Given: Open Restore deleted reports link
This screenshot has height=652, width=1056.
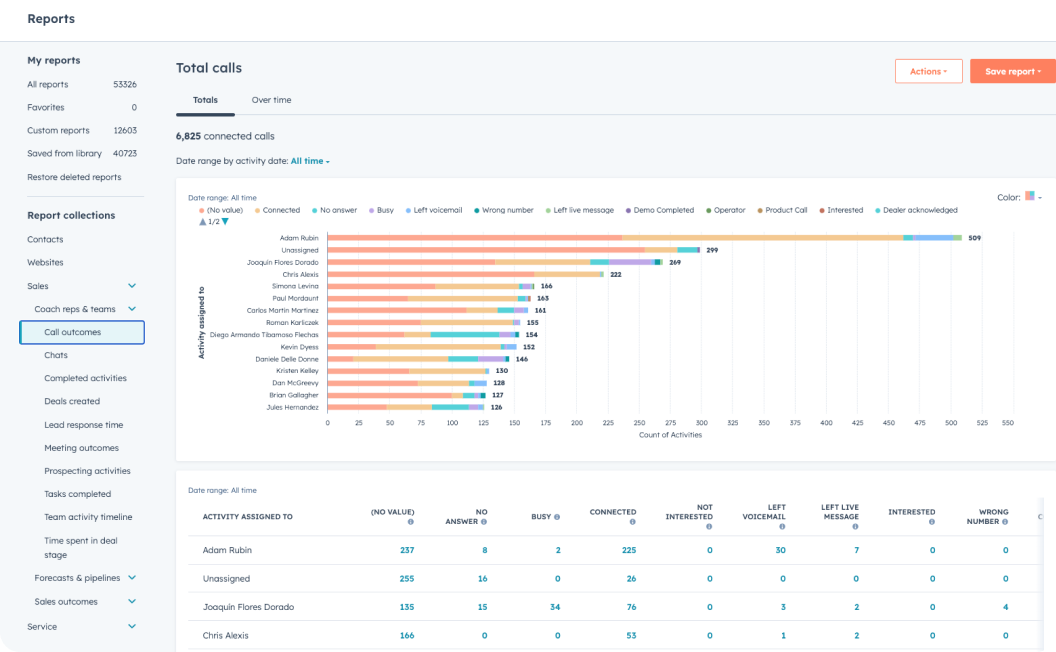Looking at the screenshot, I should 74,177.
